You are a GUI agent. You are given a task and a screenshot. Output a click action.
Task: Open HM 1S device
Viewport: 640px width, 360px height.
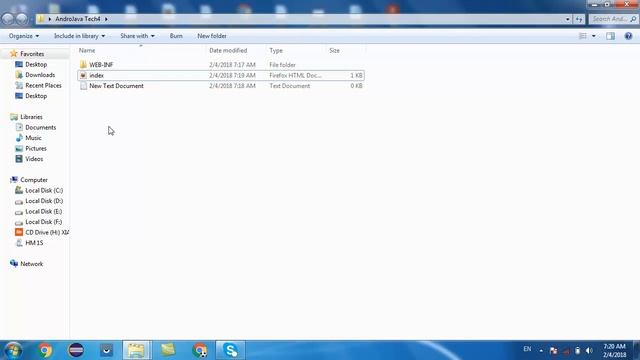tap(34, 243)
